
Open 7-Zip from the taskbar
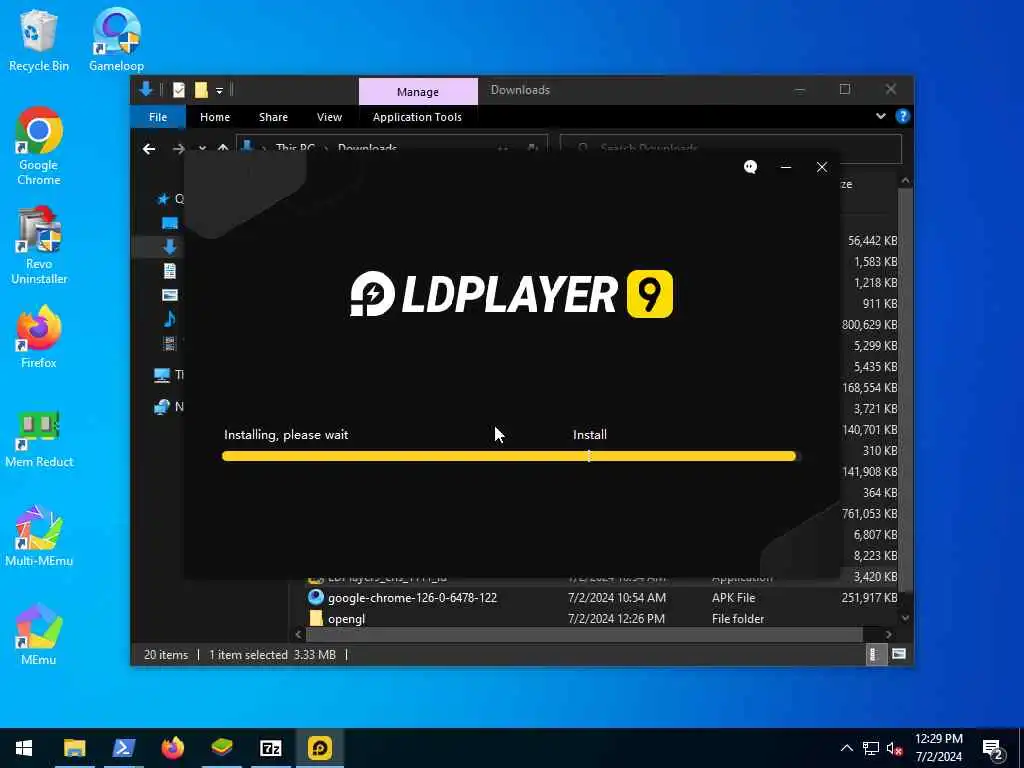270,748
